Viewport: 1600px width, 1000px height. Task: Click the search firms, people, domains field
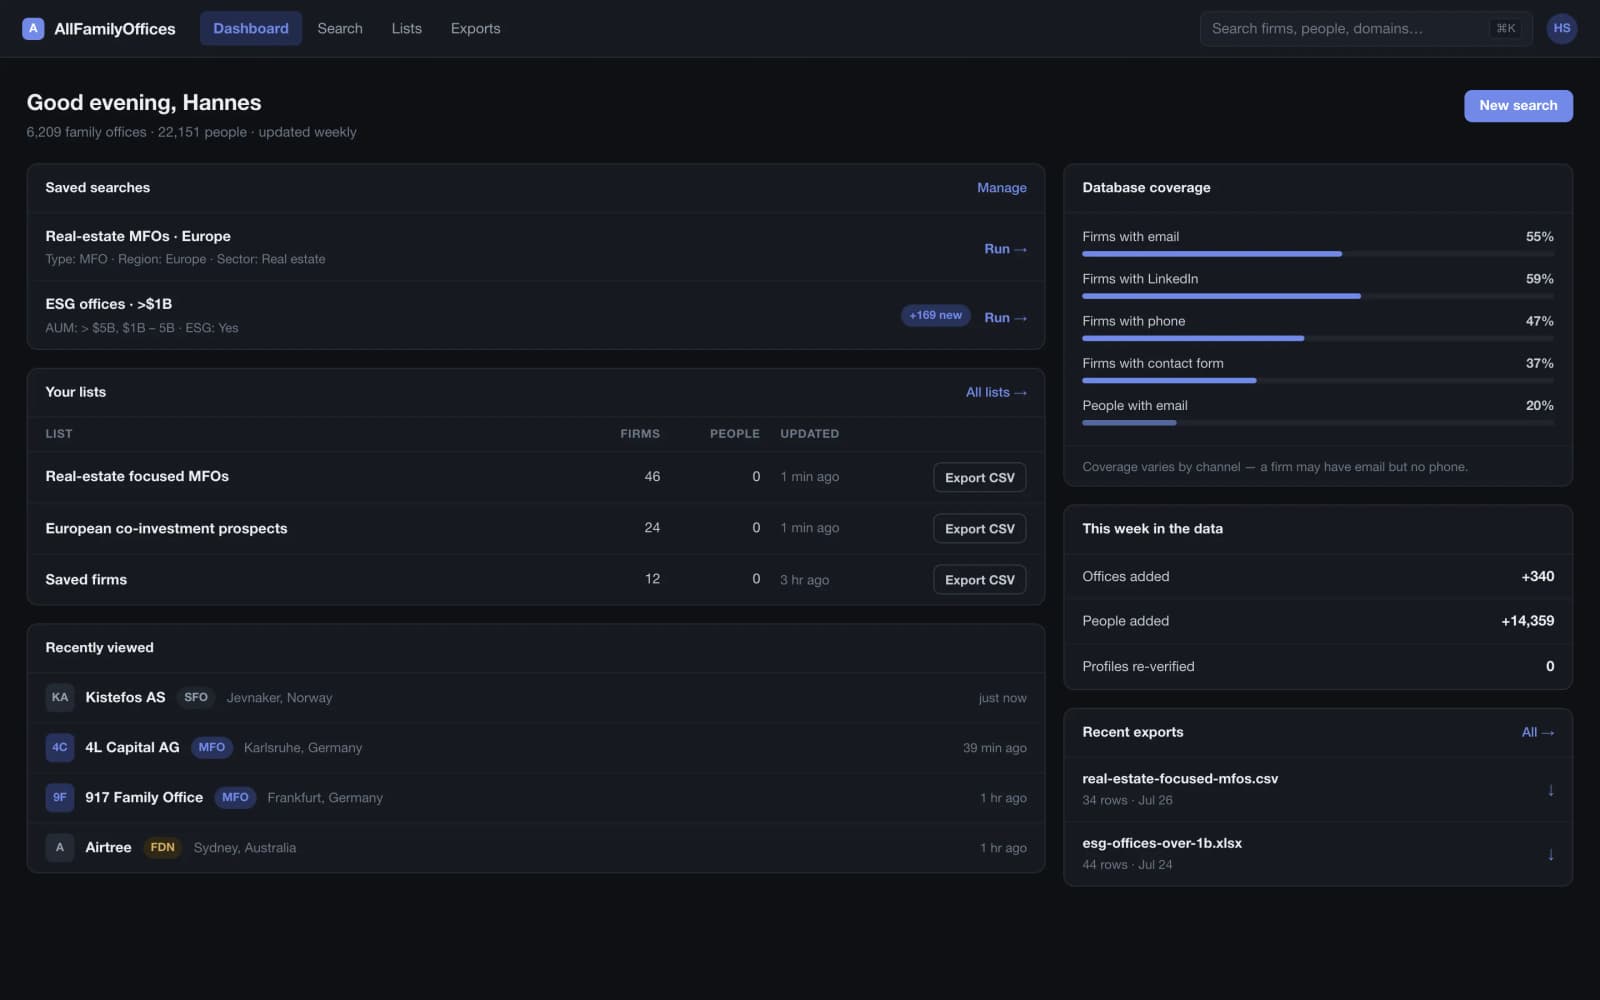click(1365, 28)
